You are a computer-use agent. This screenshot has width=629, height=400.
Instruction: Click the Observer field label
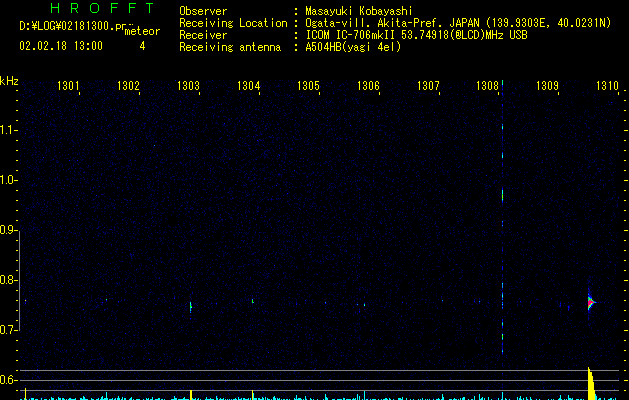(x=203, y=11)
